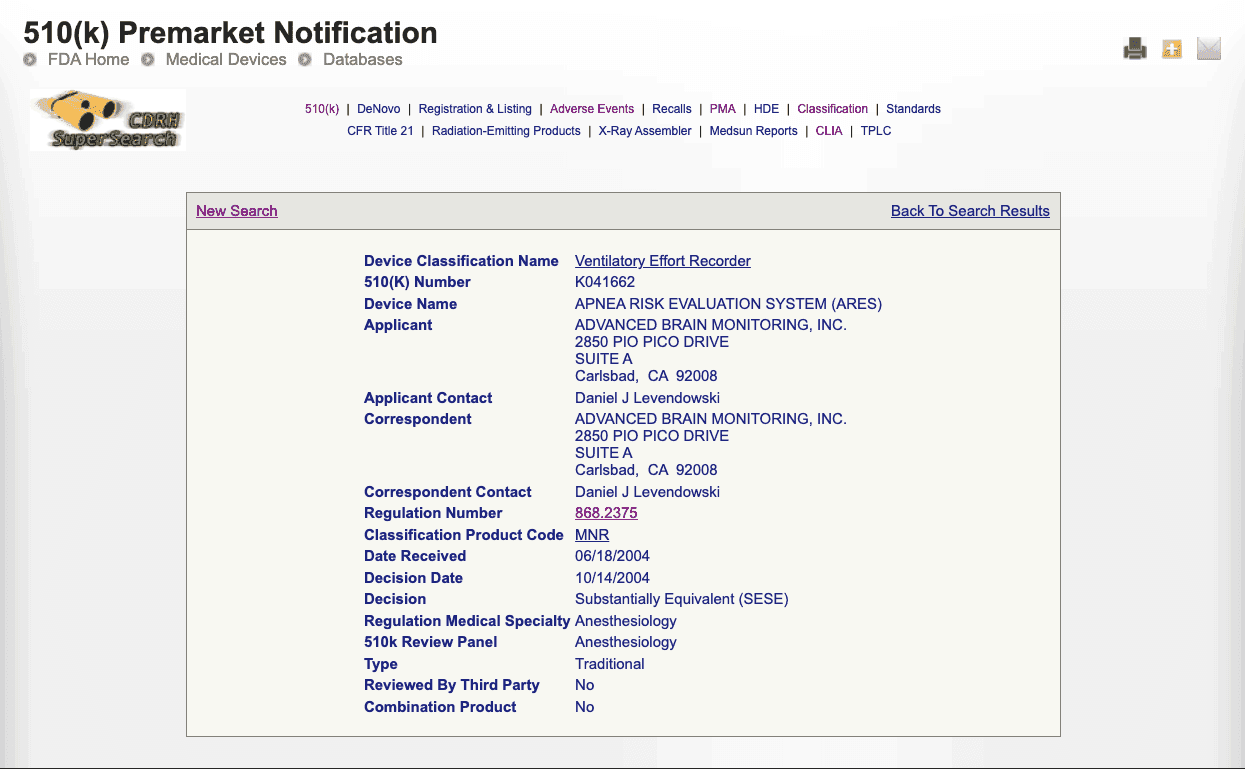Open CFR Title 21 link
Viewport: 1245px width, 769px height.
pyautogui.click(x=380, y=131)
